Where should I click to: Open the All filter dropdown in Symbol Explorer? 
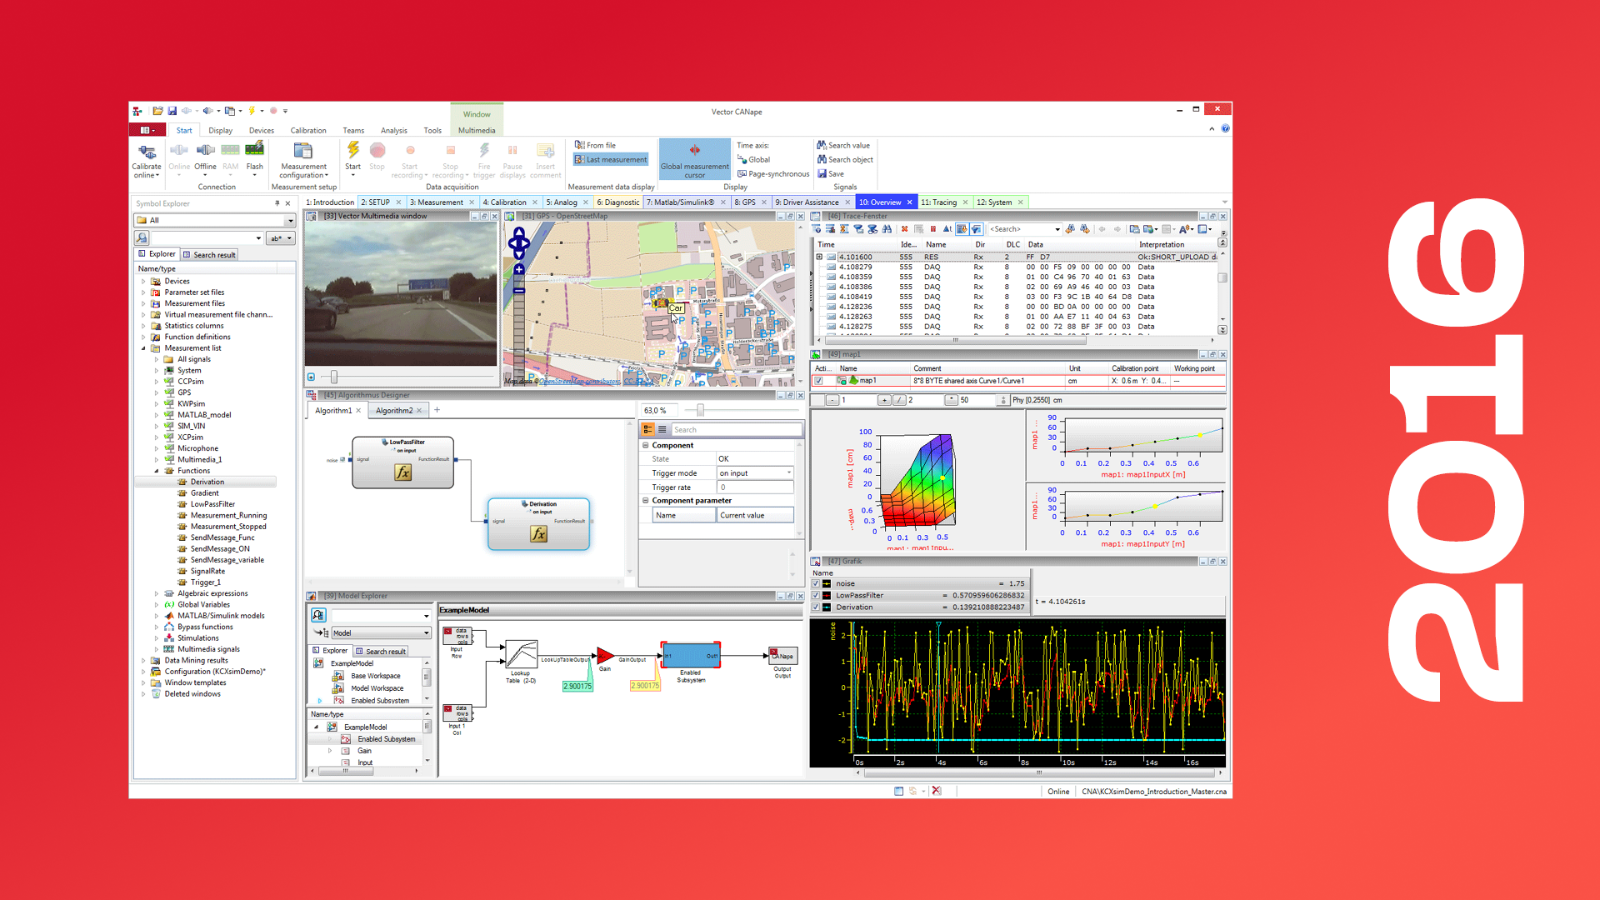[x=290, y=221]
